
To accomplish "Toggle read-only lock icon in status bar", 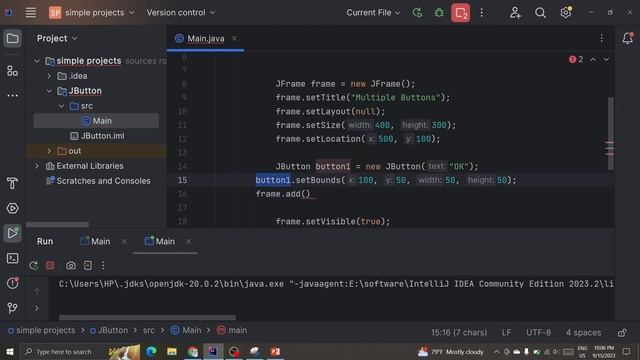I will pyautogui.click(x=622, y=333).
